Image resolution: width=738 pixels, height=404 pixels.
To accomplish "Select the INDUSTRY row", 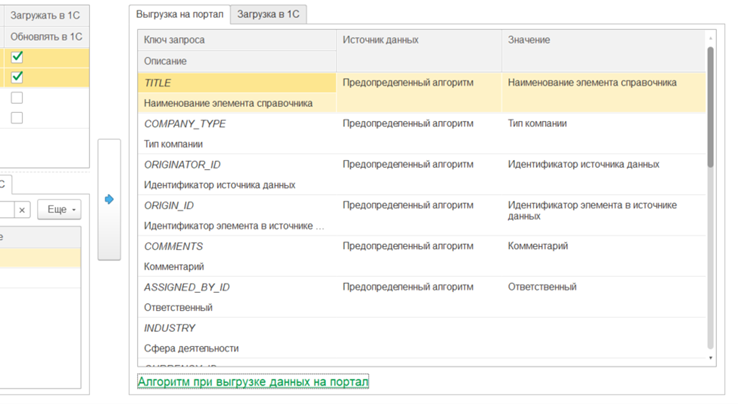I will (170, 328).
